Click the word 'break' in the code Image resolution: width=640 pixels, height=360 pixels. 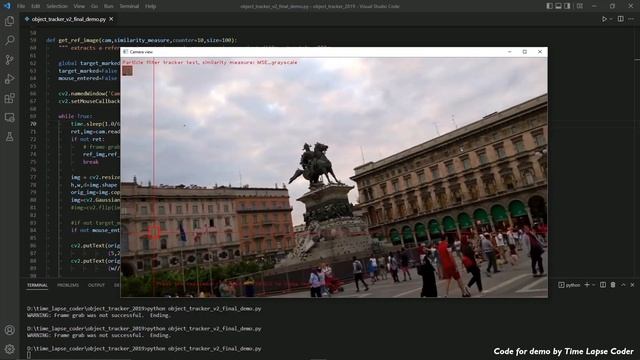[91, 162]
